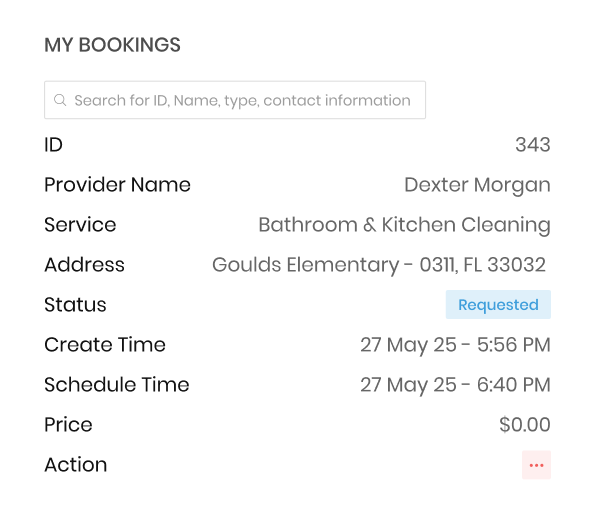The width and height of the screenshot is (595, 507).
Task: Click create time 5:56 PM value
Action: (x=455, y=345)
